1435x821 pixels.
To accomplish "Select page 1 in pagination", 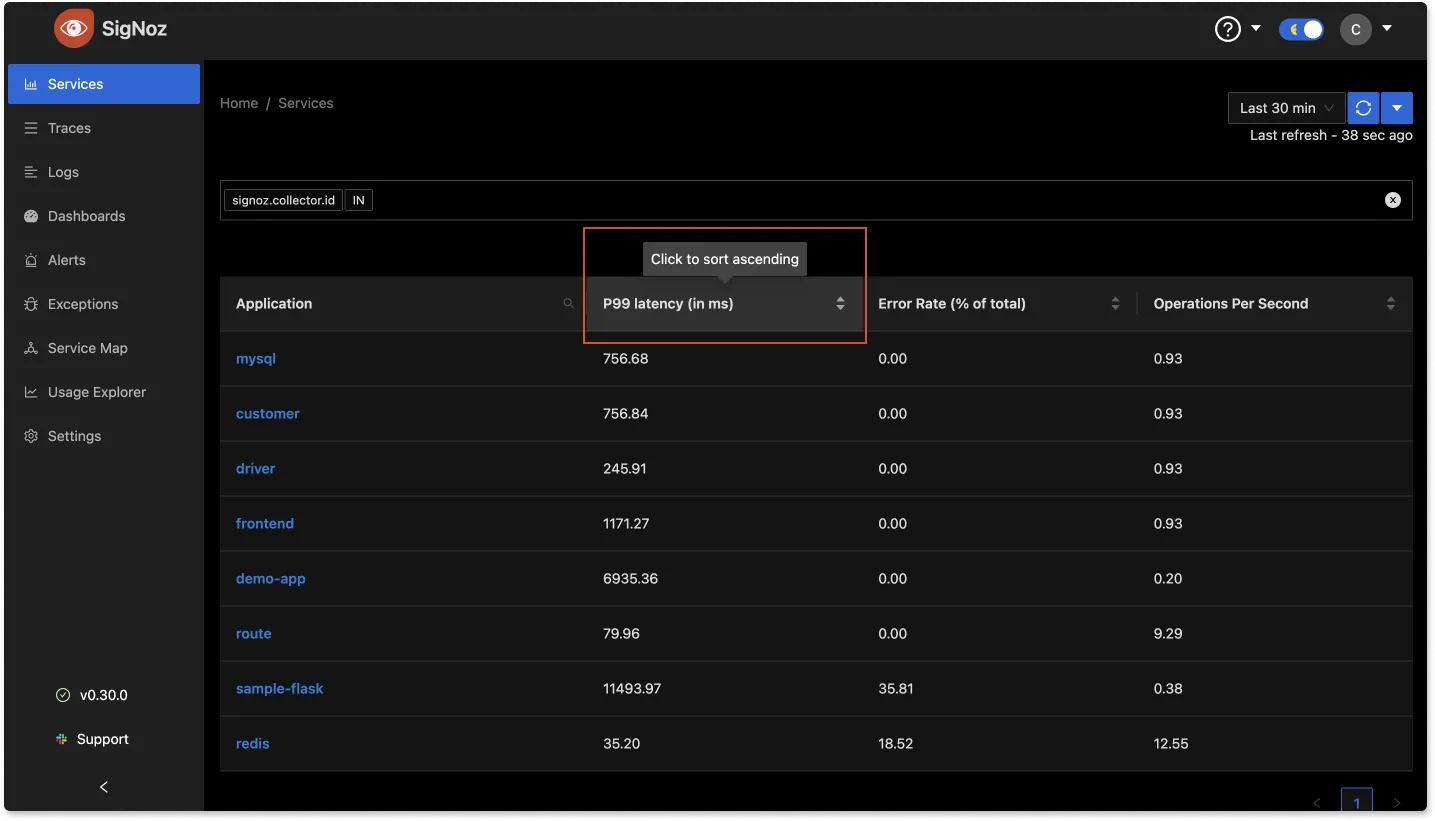I will (x=1357, y=801).
